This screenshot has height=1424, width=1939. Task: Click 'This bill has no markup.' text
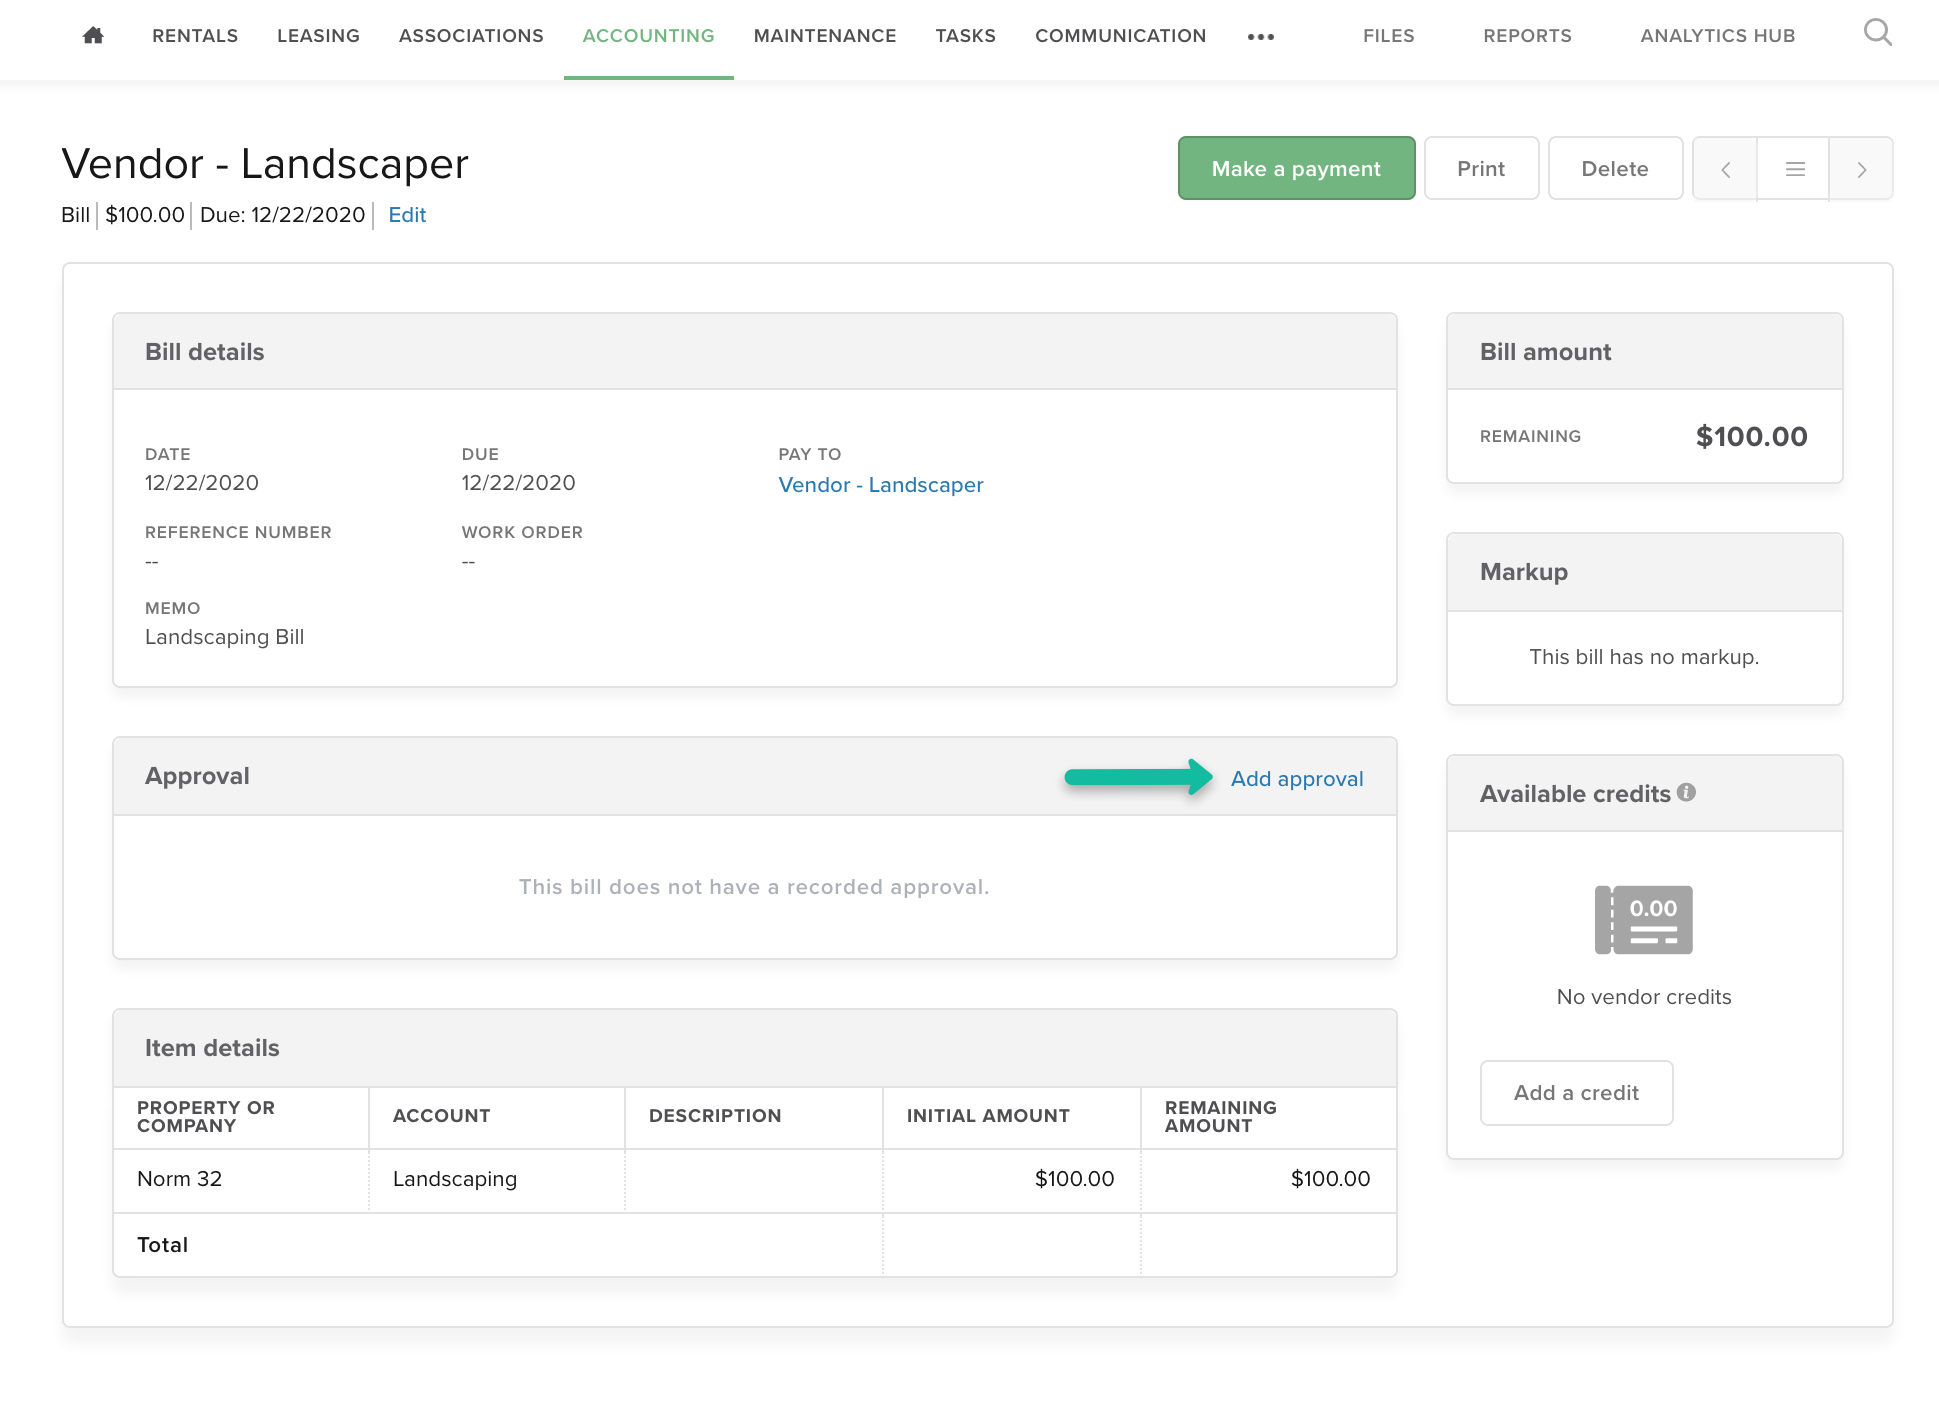tap(1644, 657)
